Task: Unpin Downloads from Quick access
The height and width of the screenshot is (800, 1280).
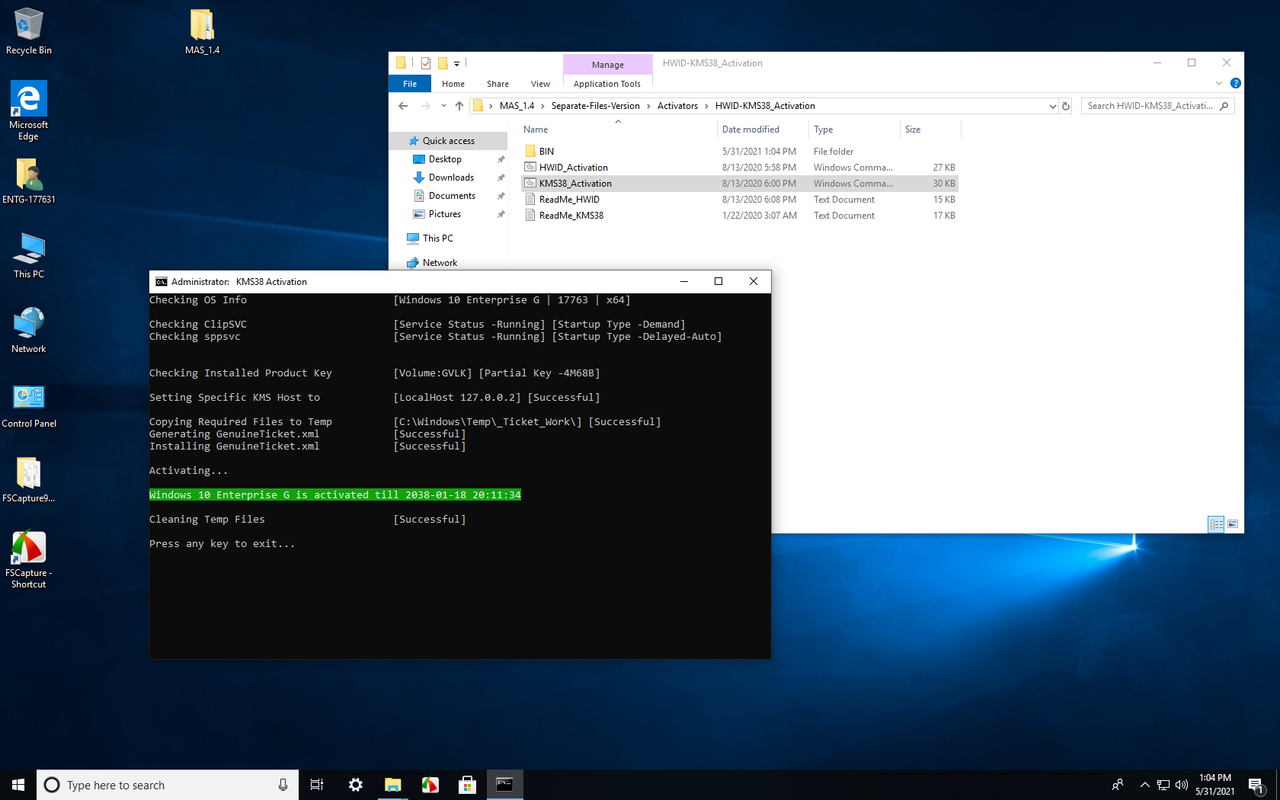Action: (x=501, y=178)
